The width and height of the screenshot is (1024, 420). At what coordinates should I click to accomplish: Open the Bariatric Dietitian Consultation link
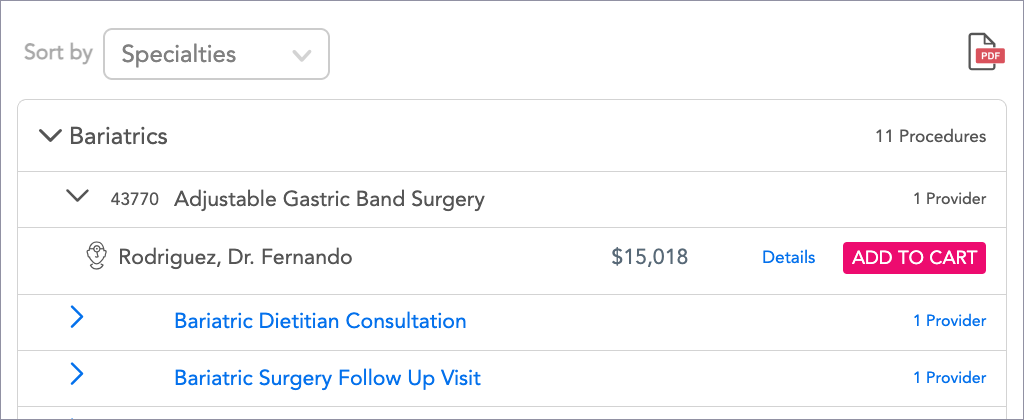[320, 321]
